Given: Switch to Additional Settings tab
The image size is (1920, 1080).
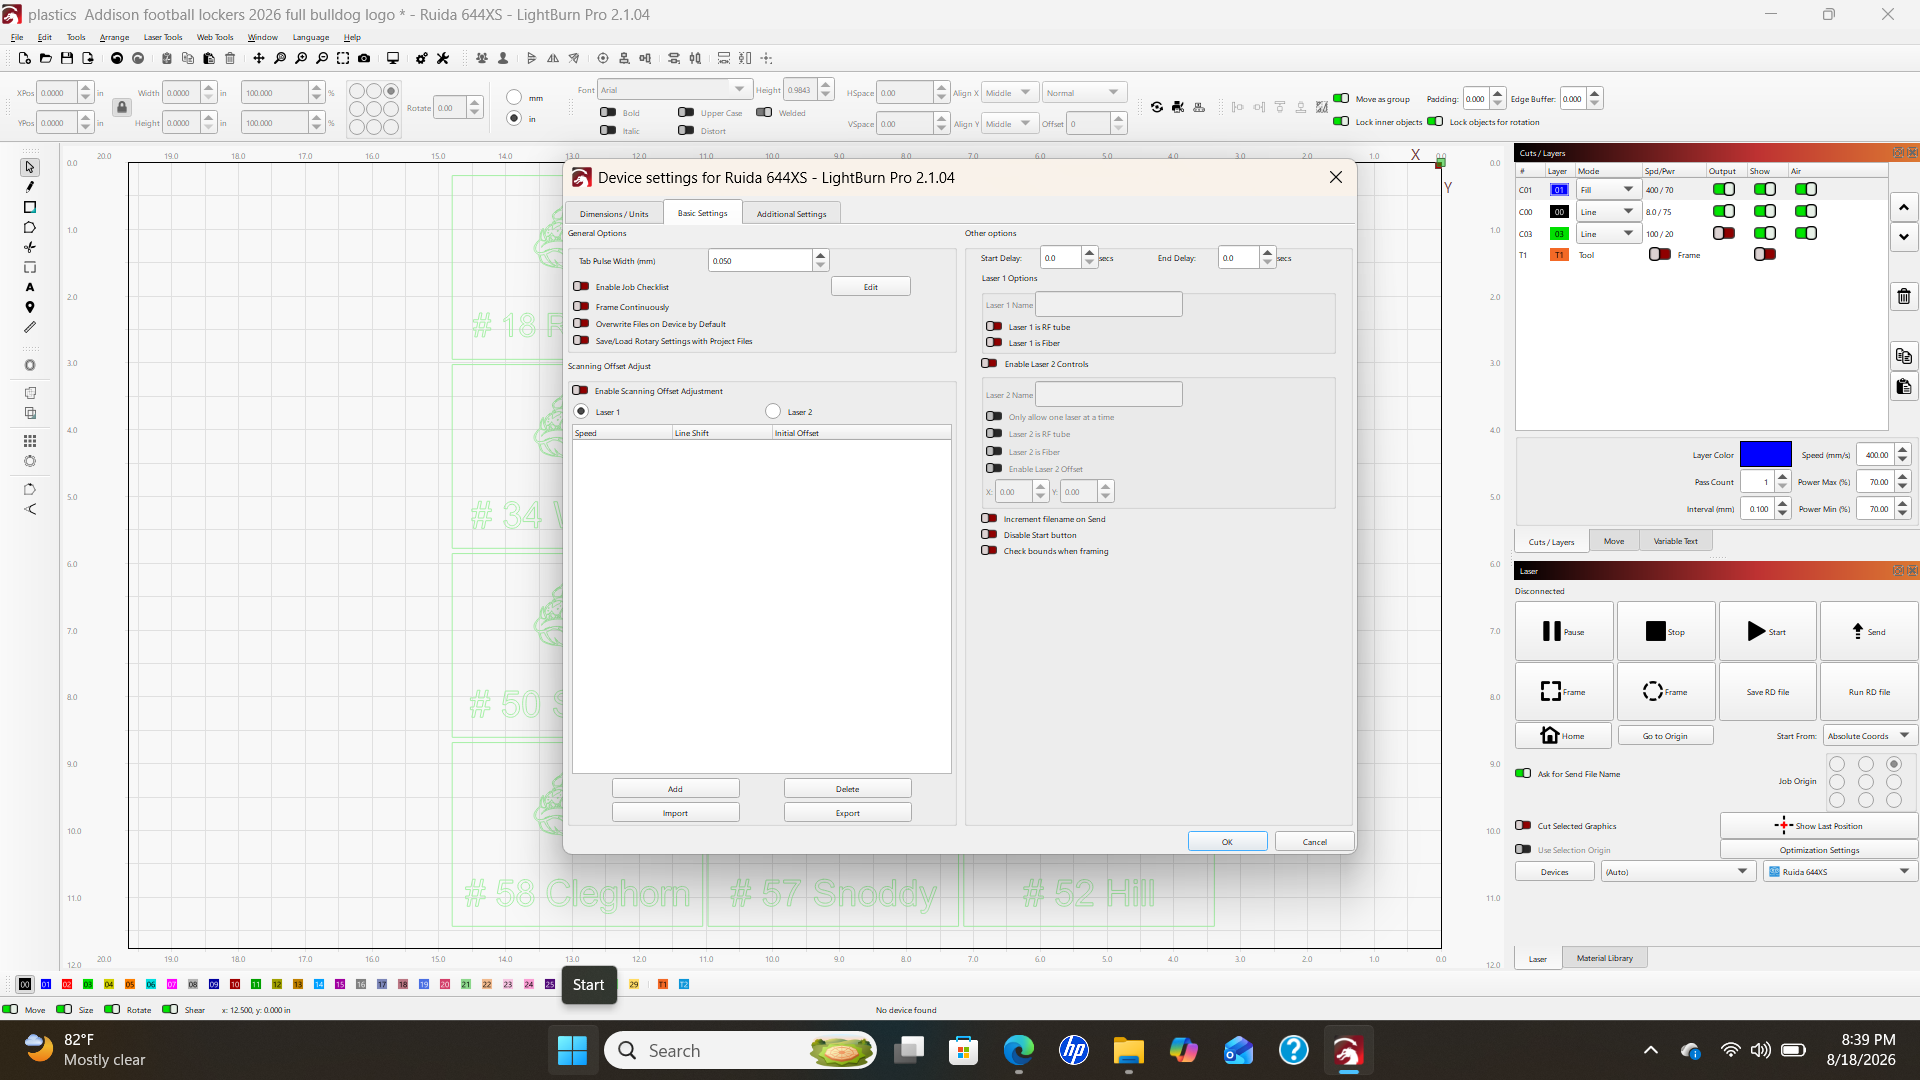Looking at the screenshot, I should coord(791,214).
